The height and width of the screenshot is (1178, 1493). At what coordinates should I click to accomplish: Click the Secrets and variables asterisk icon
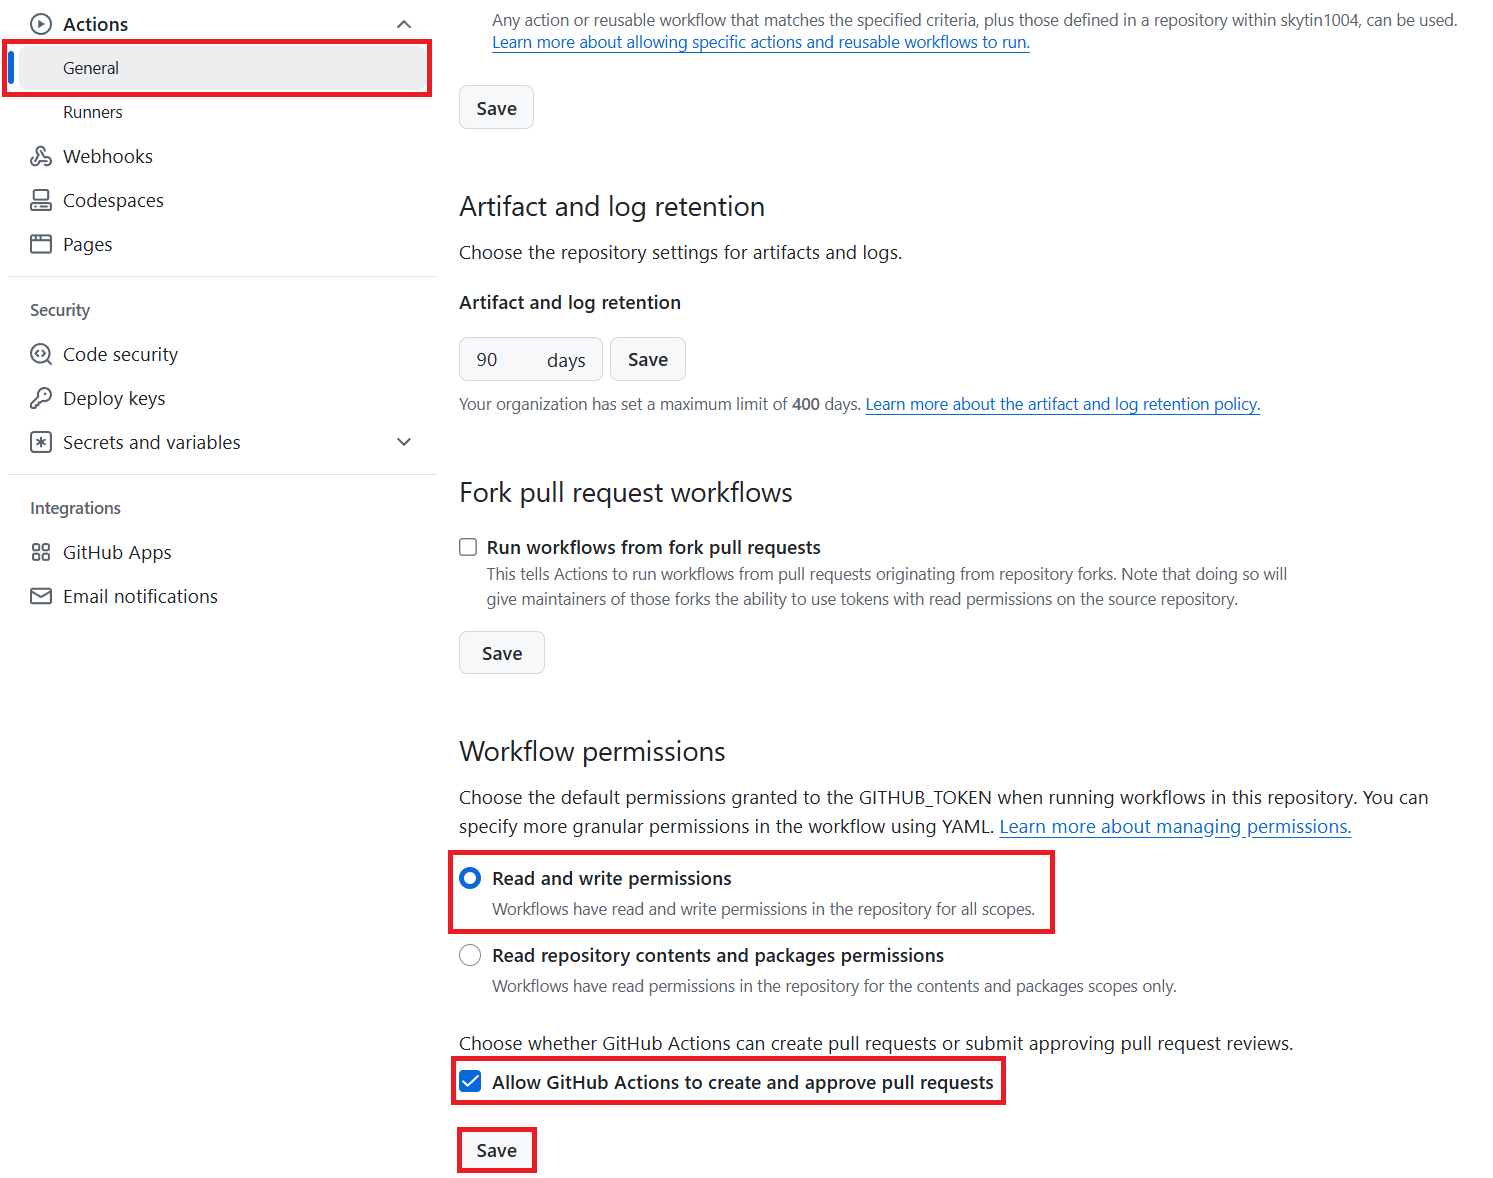point(41,442)
